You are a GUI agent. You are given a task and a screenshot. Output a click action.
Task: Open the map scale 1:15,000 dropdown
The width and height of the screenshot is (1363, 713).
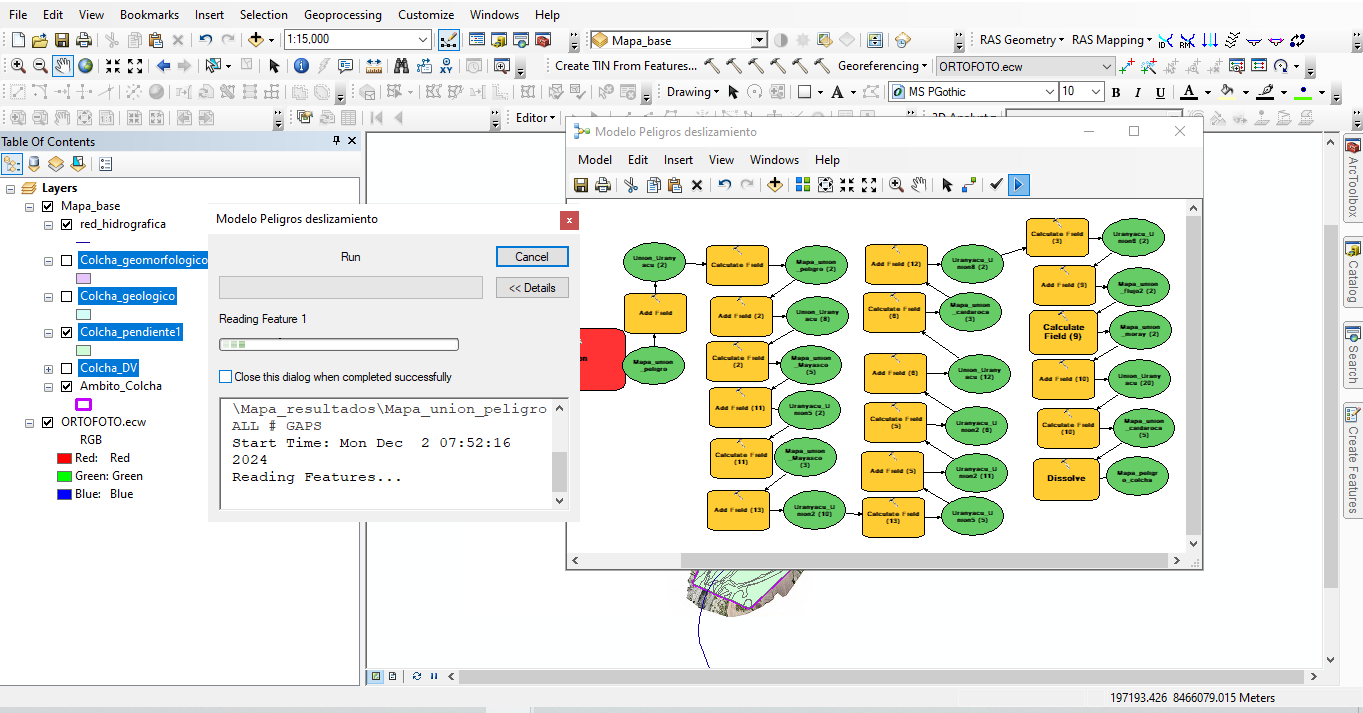[x=423, y=40]
